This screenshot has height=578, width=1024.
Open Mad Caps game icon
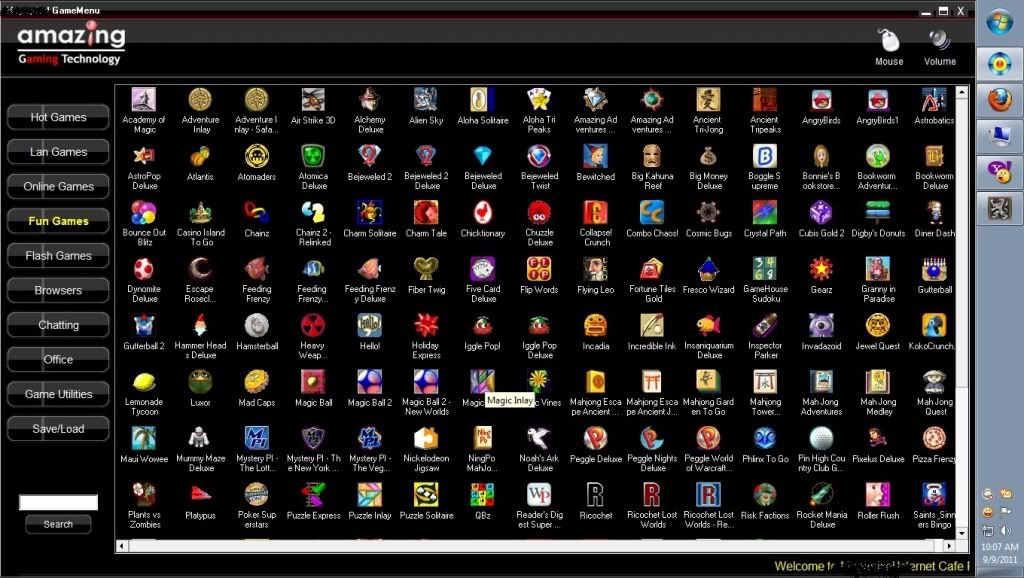click(x=257, y=382)
